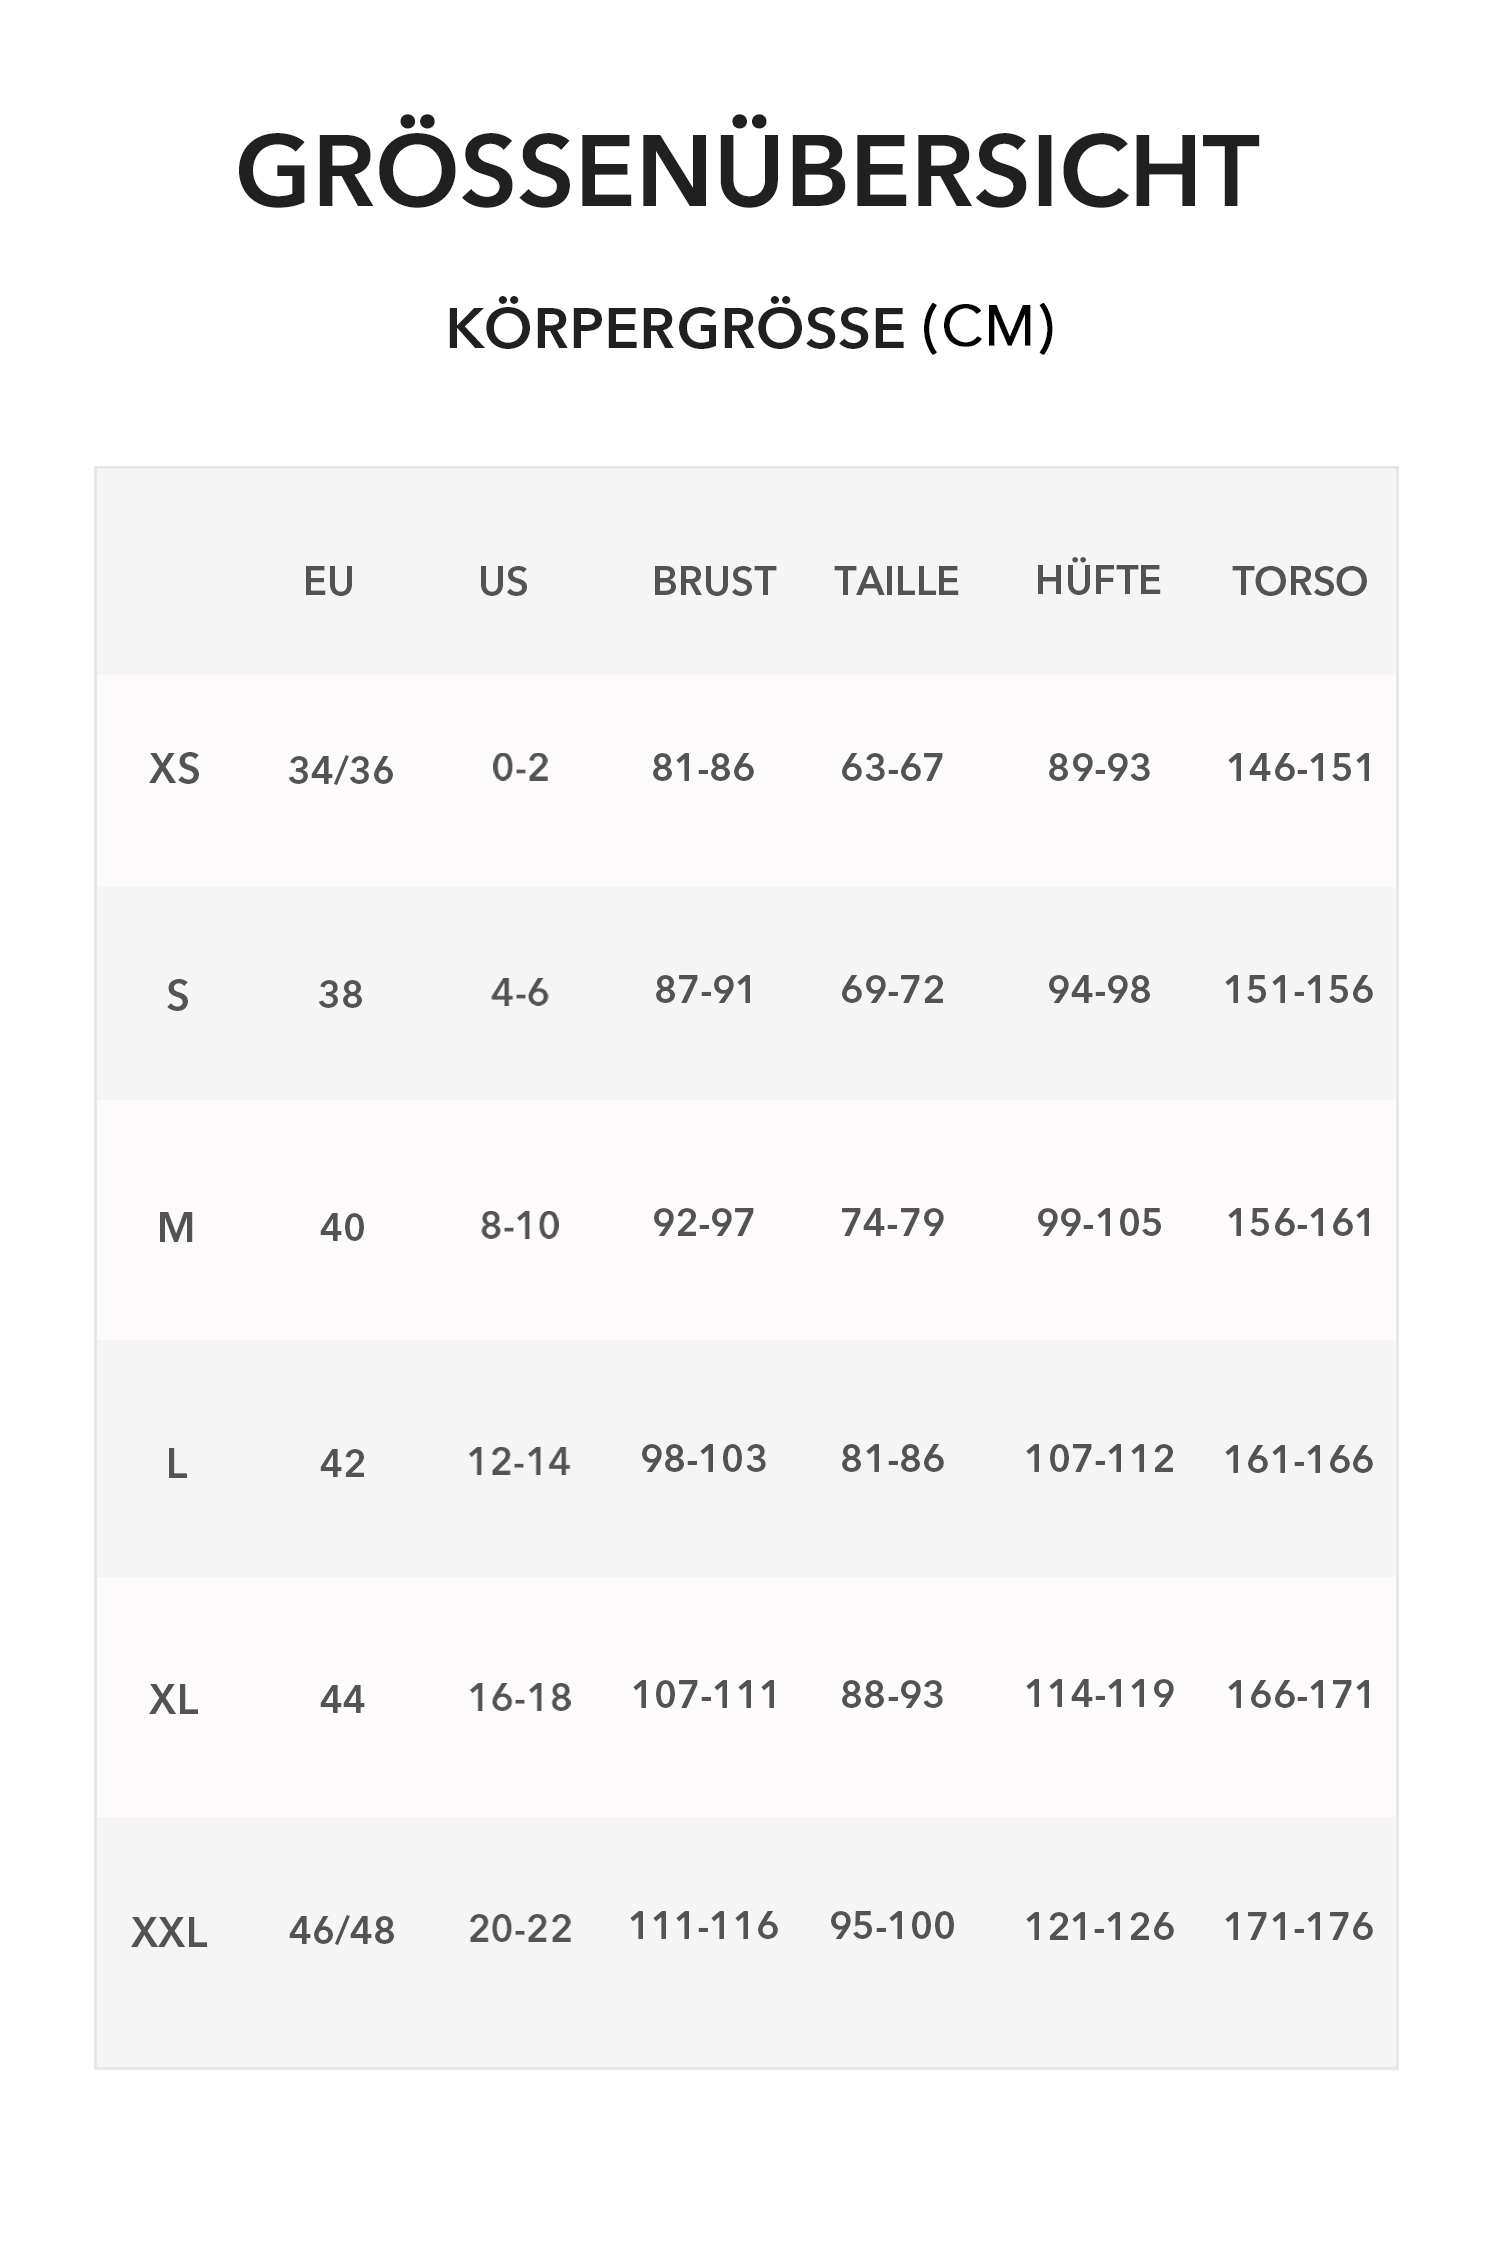Select the US column header
1500x2250 pixels.
[503, 581]
